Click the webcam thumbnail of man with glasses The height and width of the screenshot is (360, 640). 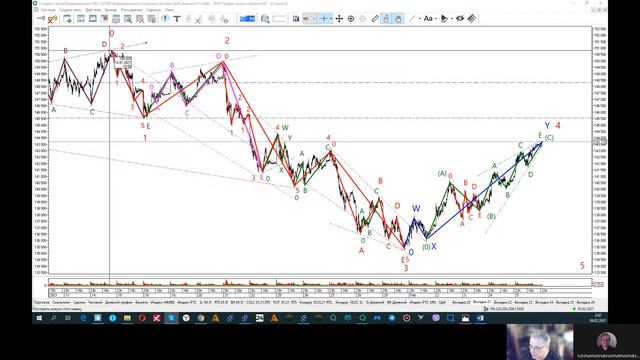click(540, 342)
